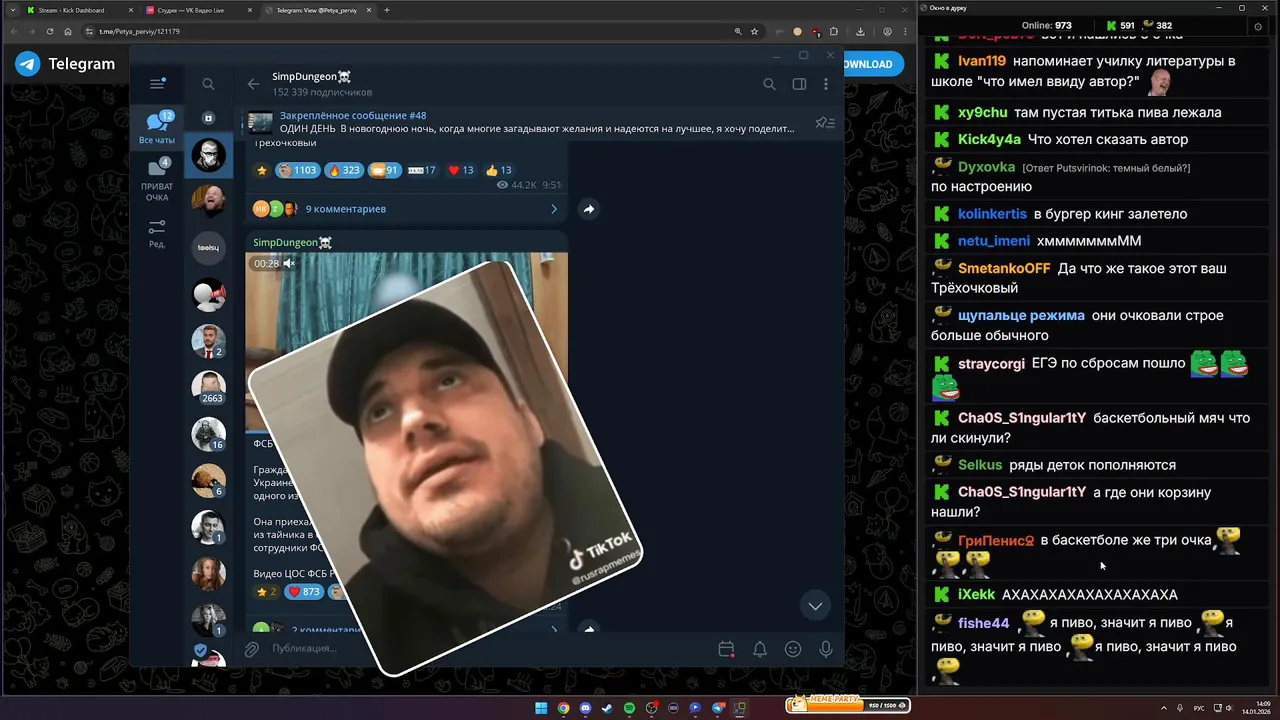The image size is (1280, 720).
Task: Open Steam from the taskbar
Action: (607, 708)
